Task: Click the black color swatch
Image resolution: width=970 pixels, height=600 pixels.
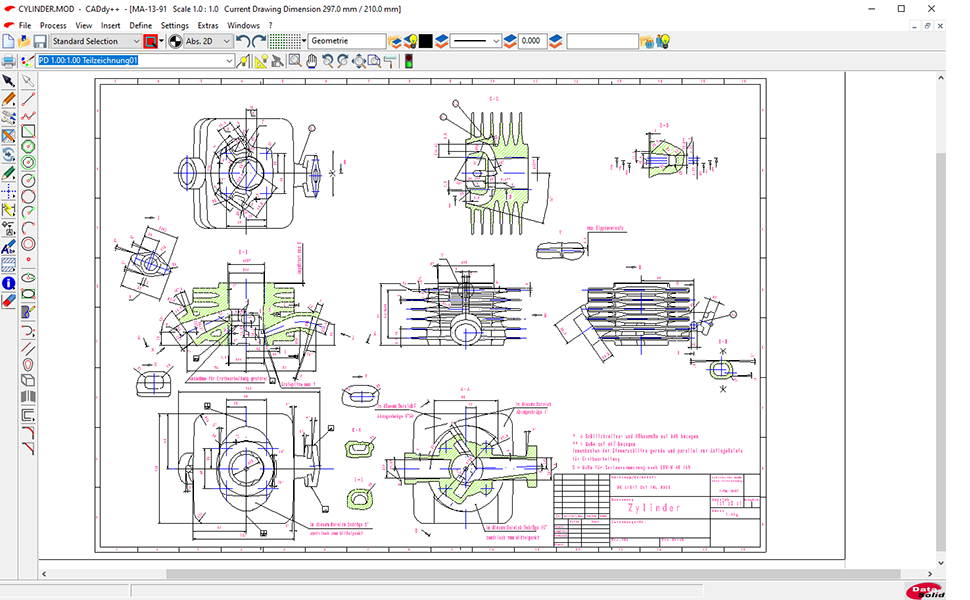Action: pyautogui.click(x=427, y=41)
